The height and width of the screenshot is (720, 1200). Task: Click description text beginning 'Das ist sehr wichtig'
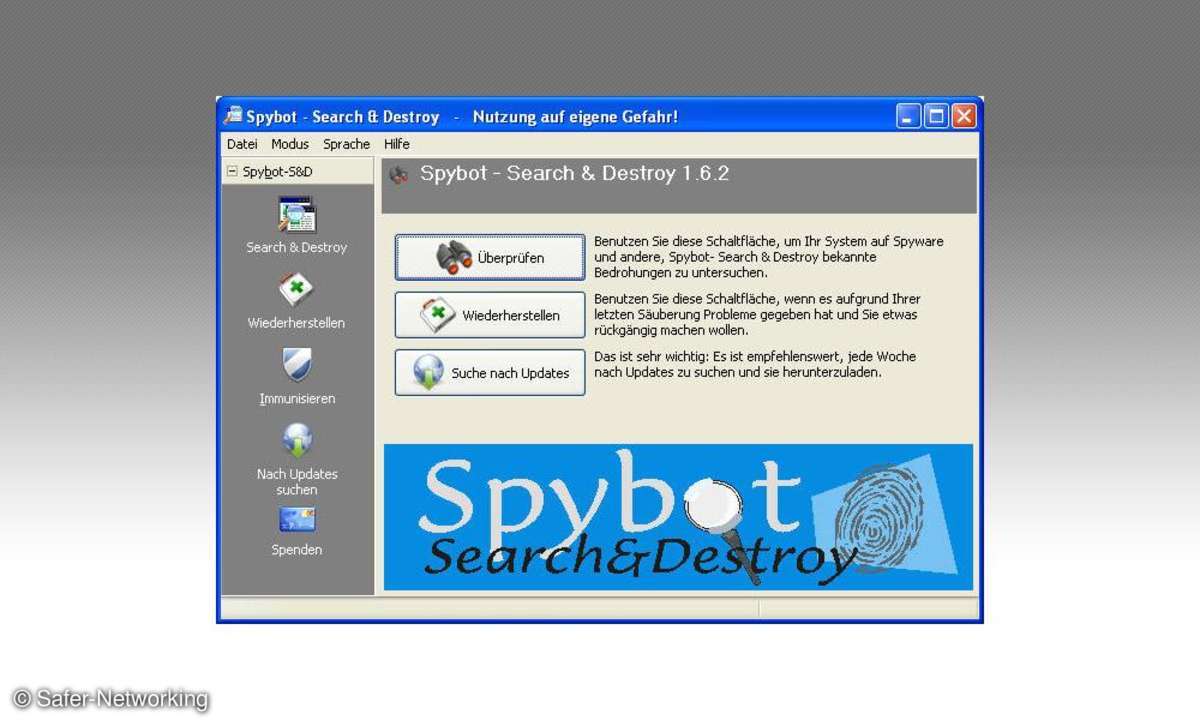click(755, 364)
